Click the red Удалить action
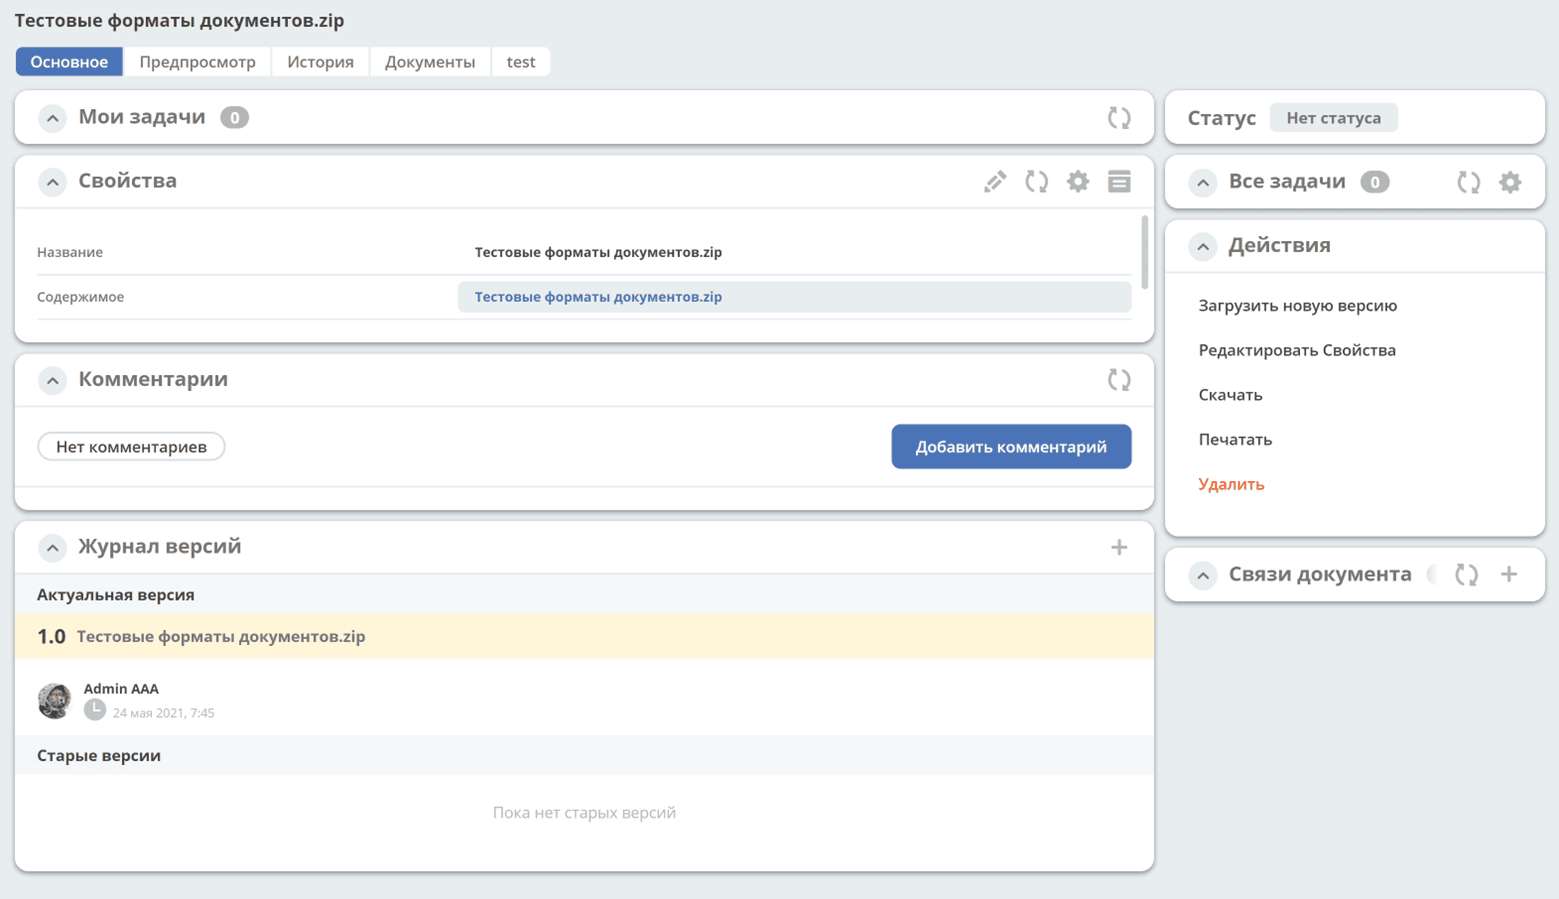This screenshot has height=899, width=1559. [x=1231, y=484]
